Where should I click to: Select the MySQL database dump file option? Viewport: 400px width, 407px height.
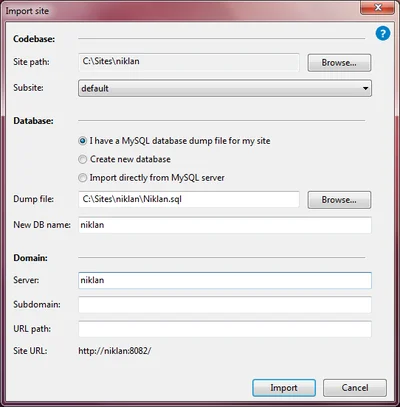point(82,141)
